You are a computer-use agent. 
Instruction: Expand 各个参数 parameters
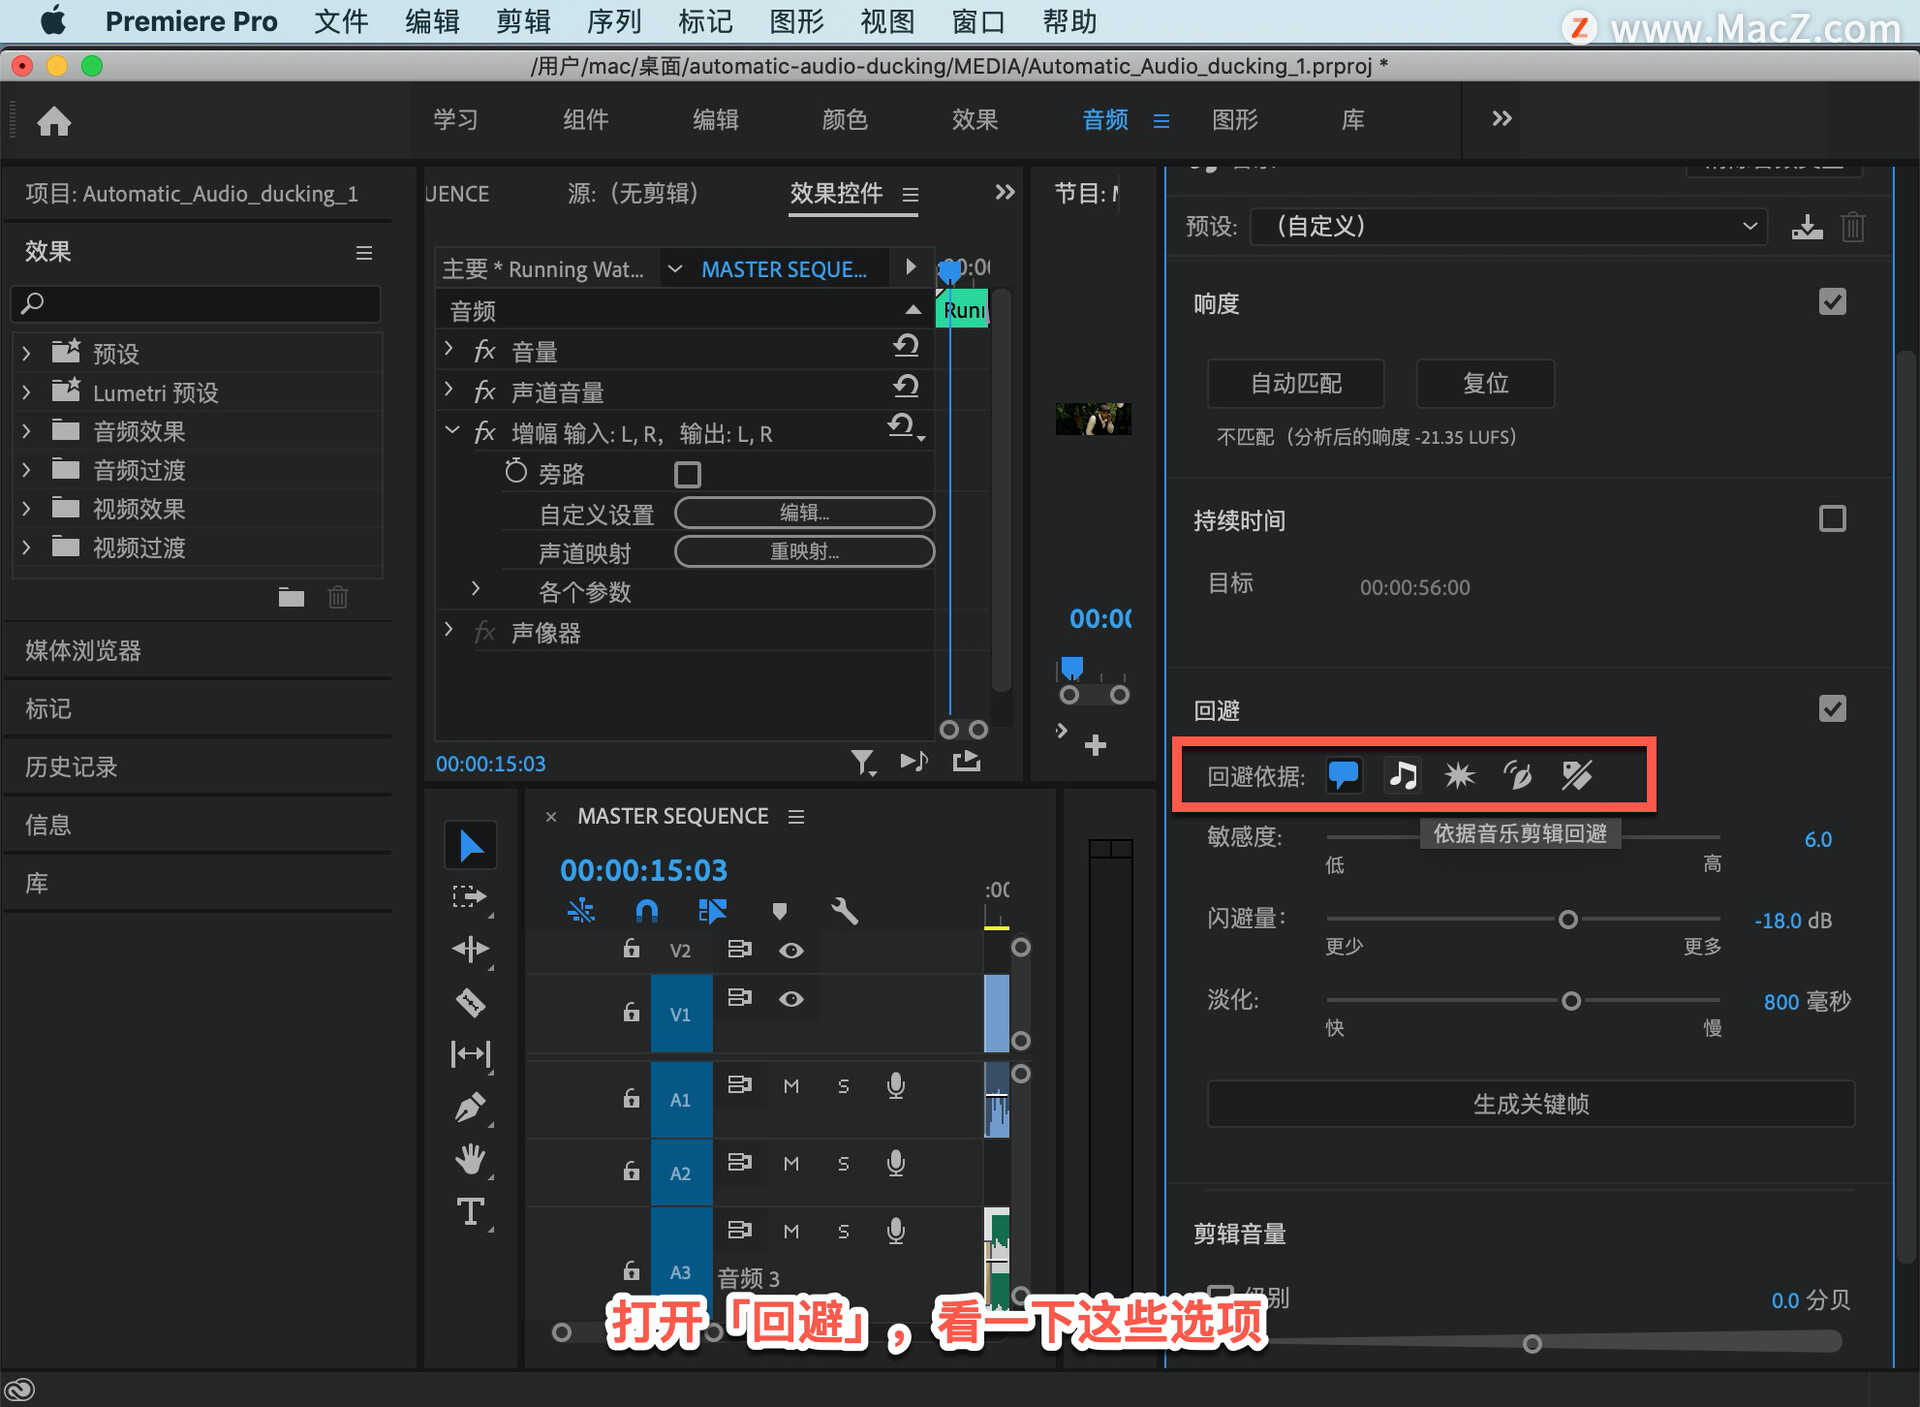click(x=476, y=589)
